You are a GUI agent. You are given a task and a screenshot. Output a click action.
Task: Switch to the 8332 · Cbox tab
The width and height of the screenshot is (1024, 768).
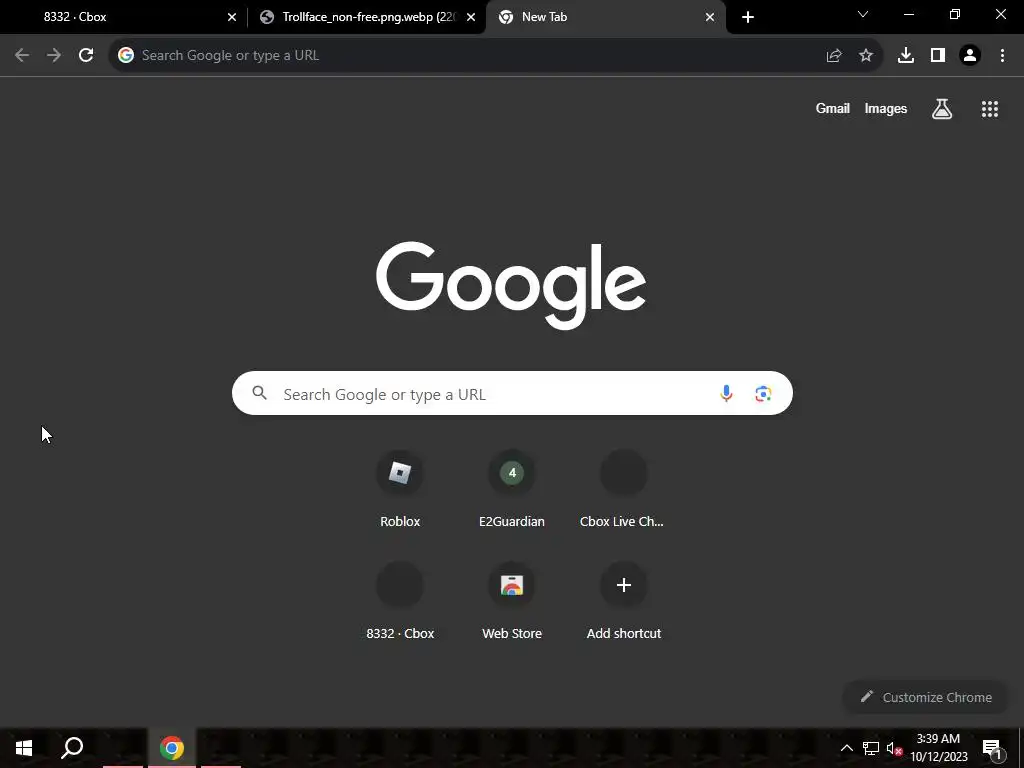(124, 17)
